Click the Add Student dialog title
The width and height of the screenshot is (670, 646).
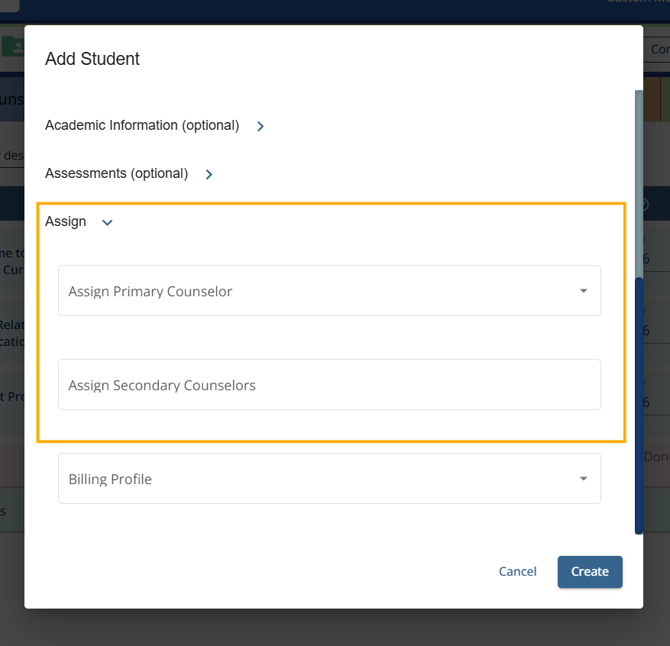click(92, 59)
